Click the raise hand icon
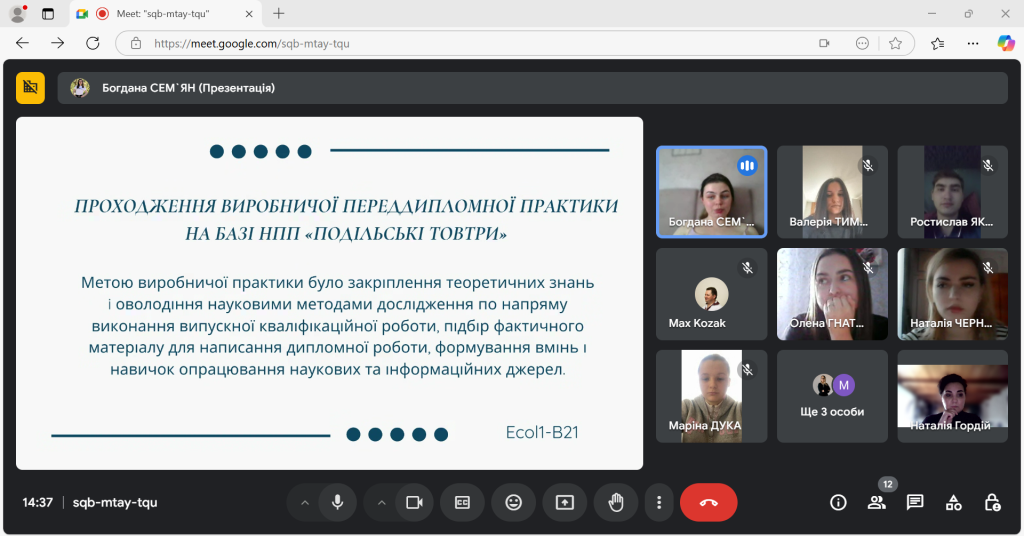 point(616,502)
